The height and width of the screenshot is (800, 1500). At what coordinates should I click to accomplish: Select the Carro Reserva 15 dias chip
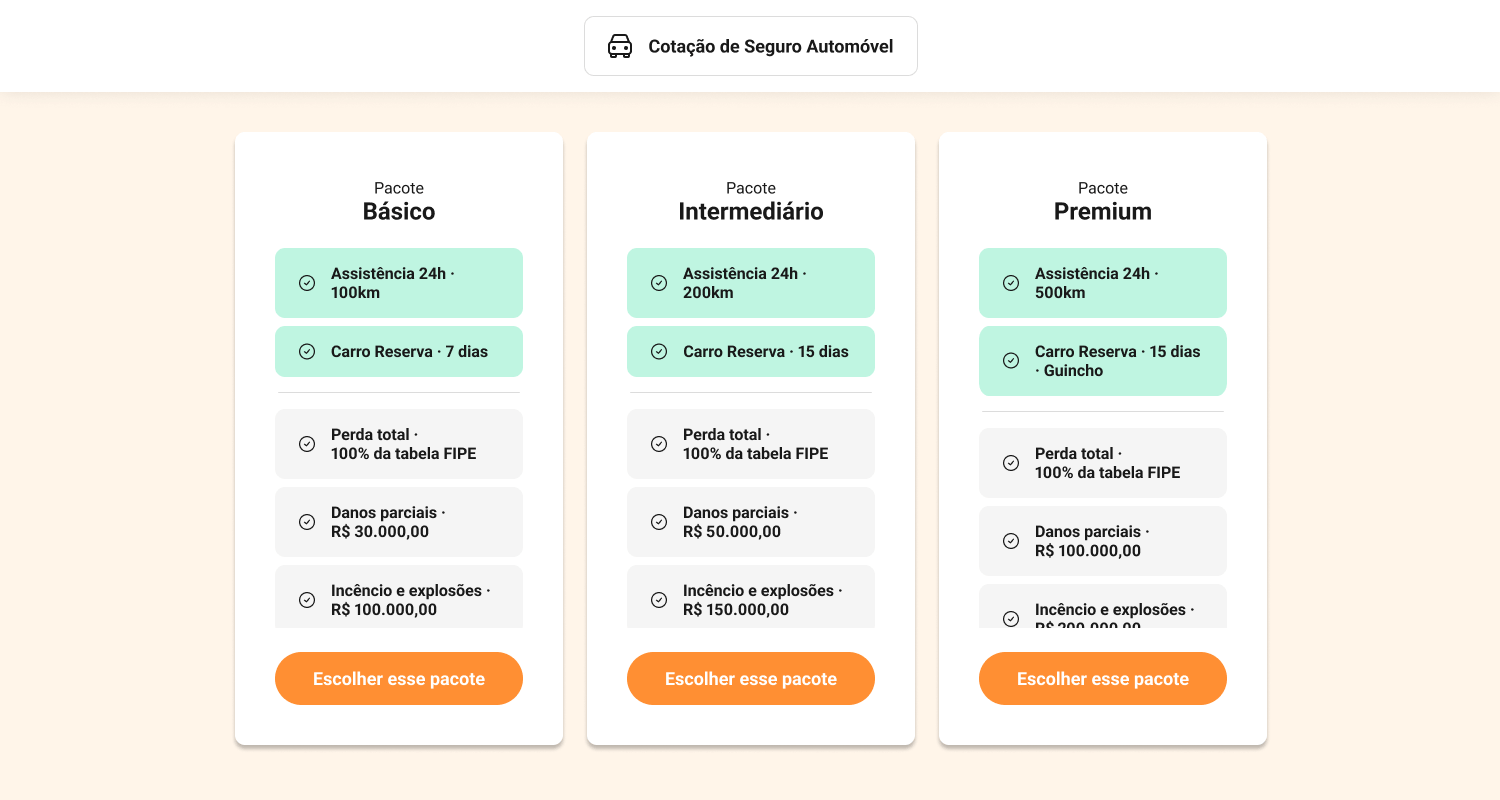750,351
